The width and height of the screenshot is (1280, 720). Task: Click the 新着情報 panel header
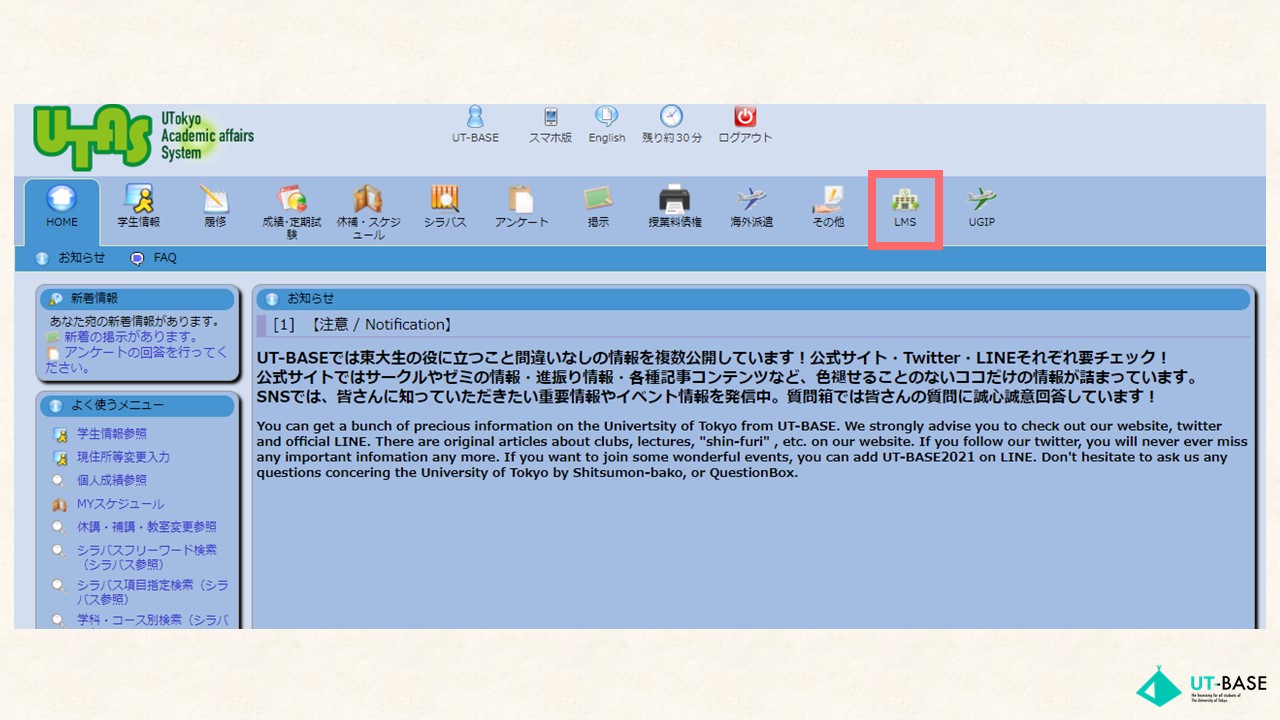coord(138,298)
